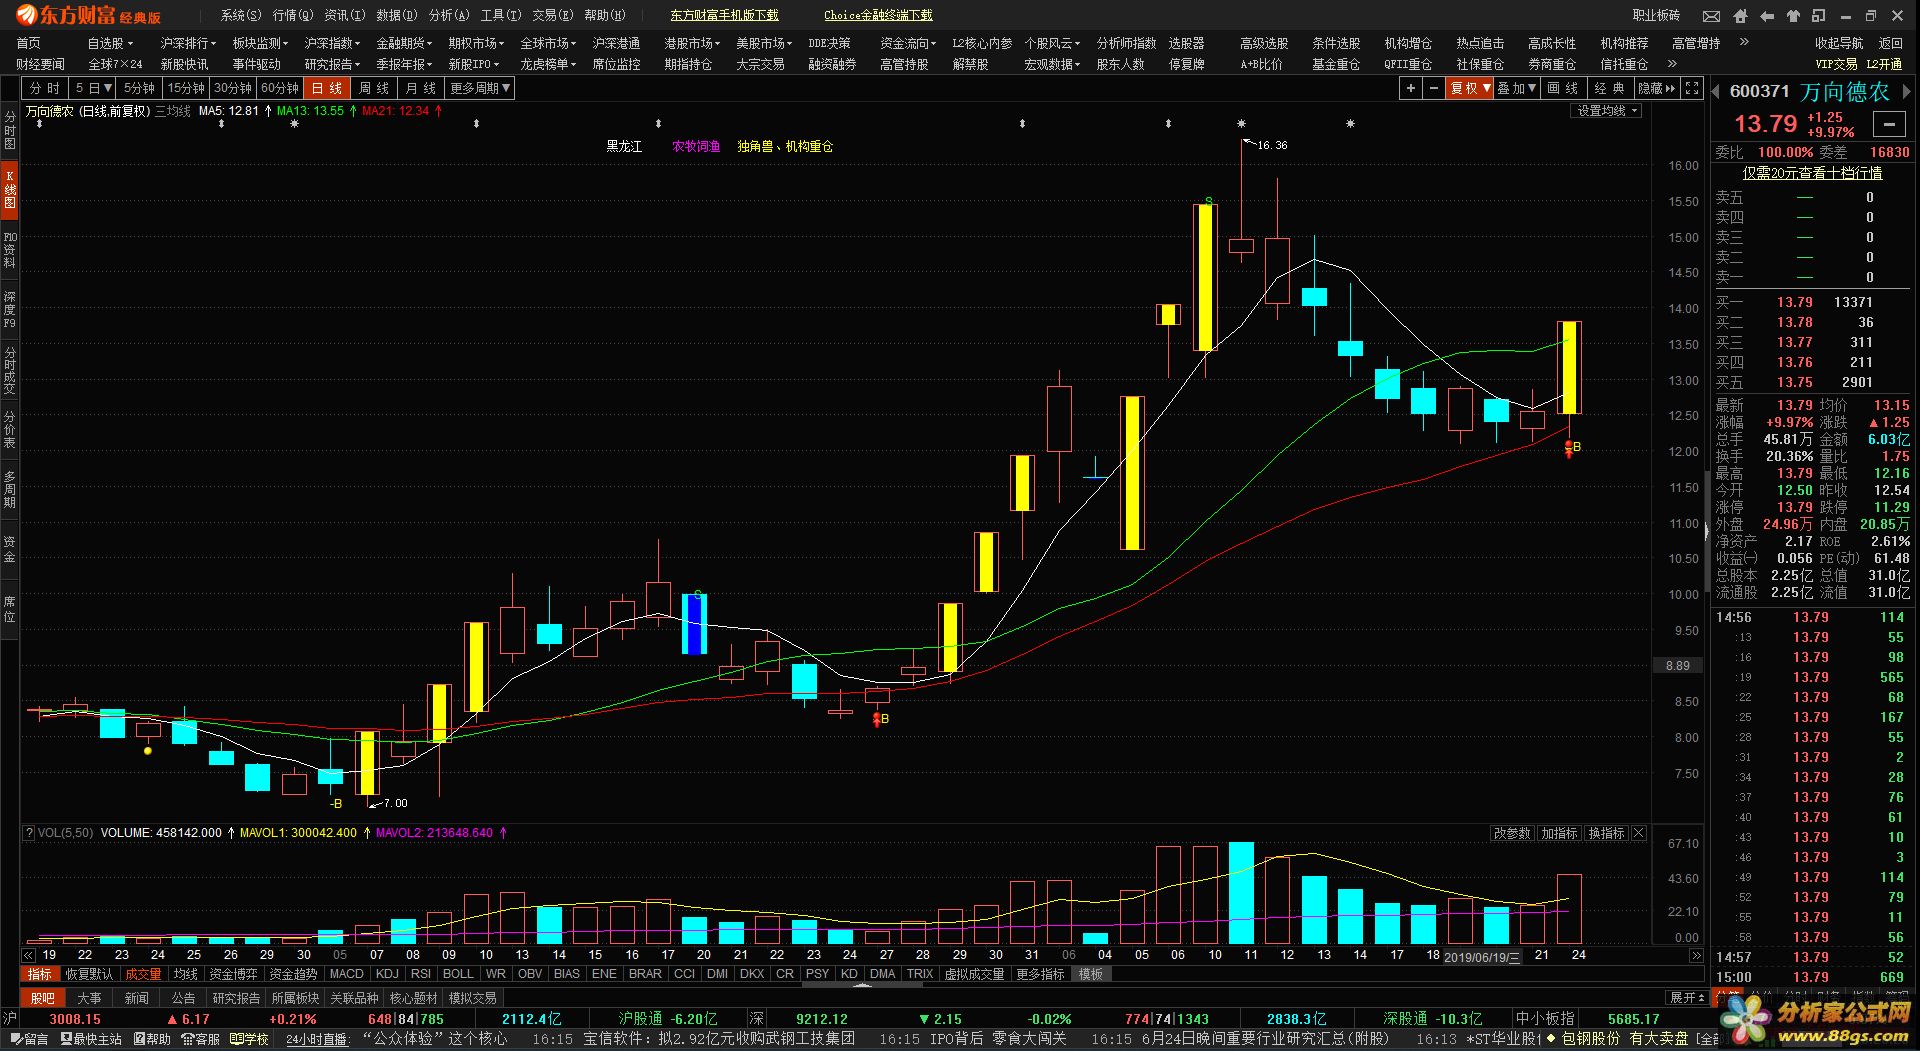Viewport: 1920px width, 1051px height.
Task: Click stock code 600371
Action: tap(1759, 92)
